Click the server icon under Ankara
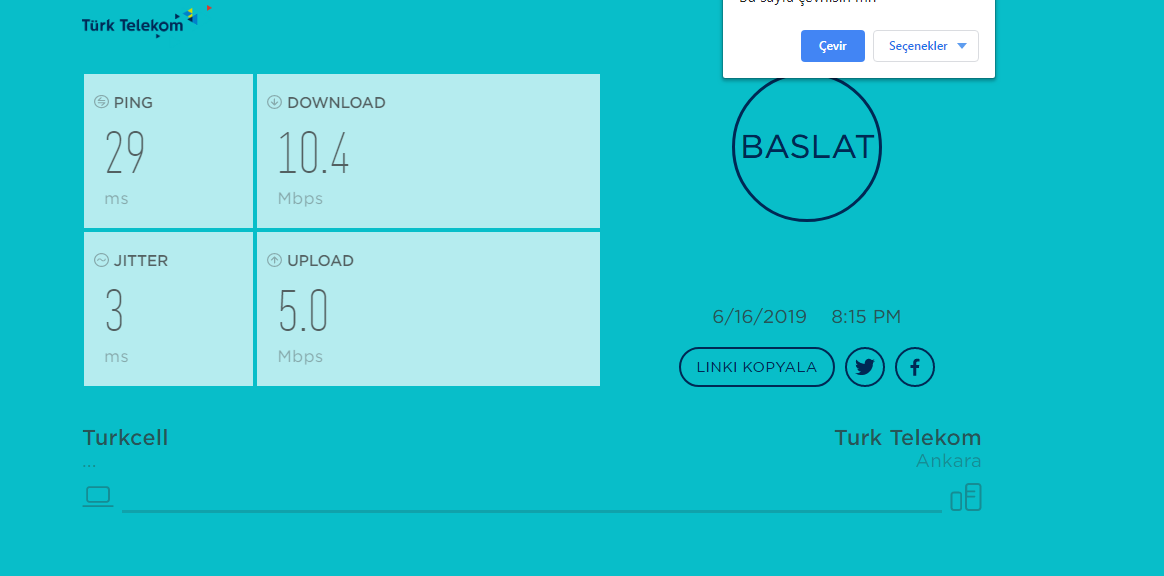The image size is (1164, 576). tap(967, 497)
